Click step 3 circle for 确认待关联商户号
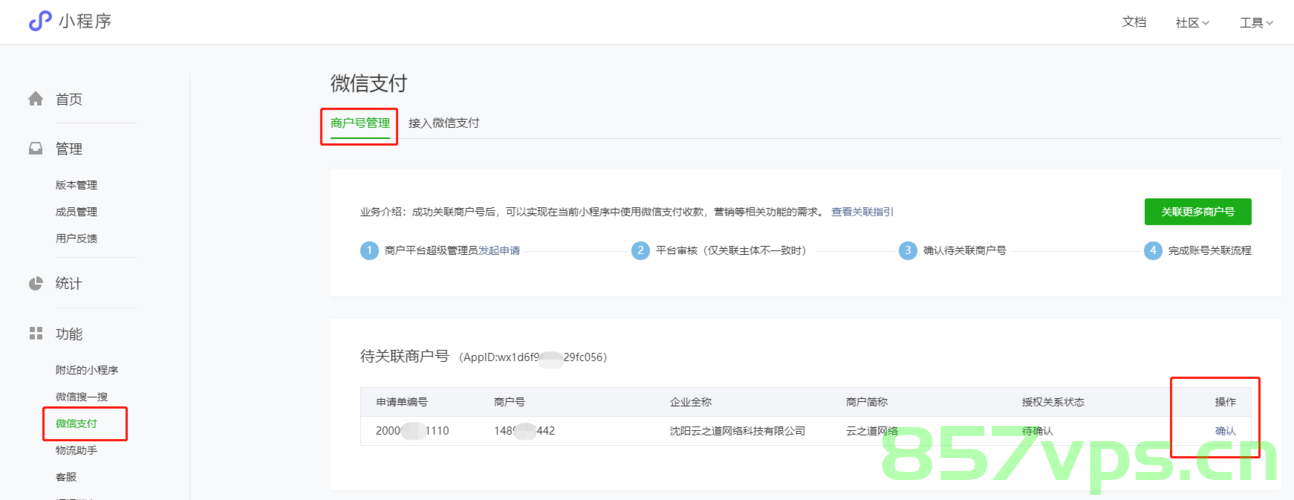The width and height of the screenshot is (1294, 500). [x=908, y=251]
